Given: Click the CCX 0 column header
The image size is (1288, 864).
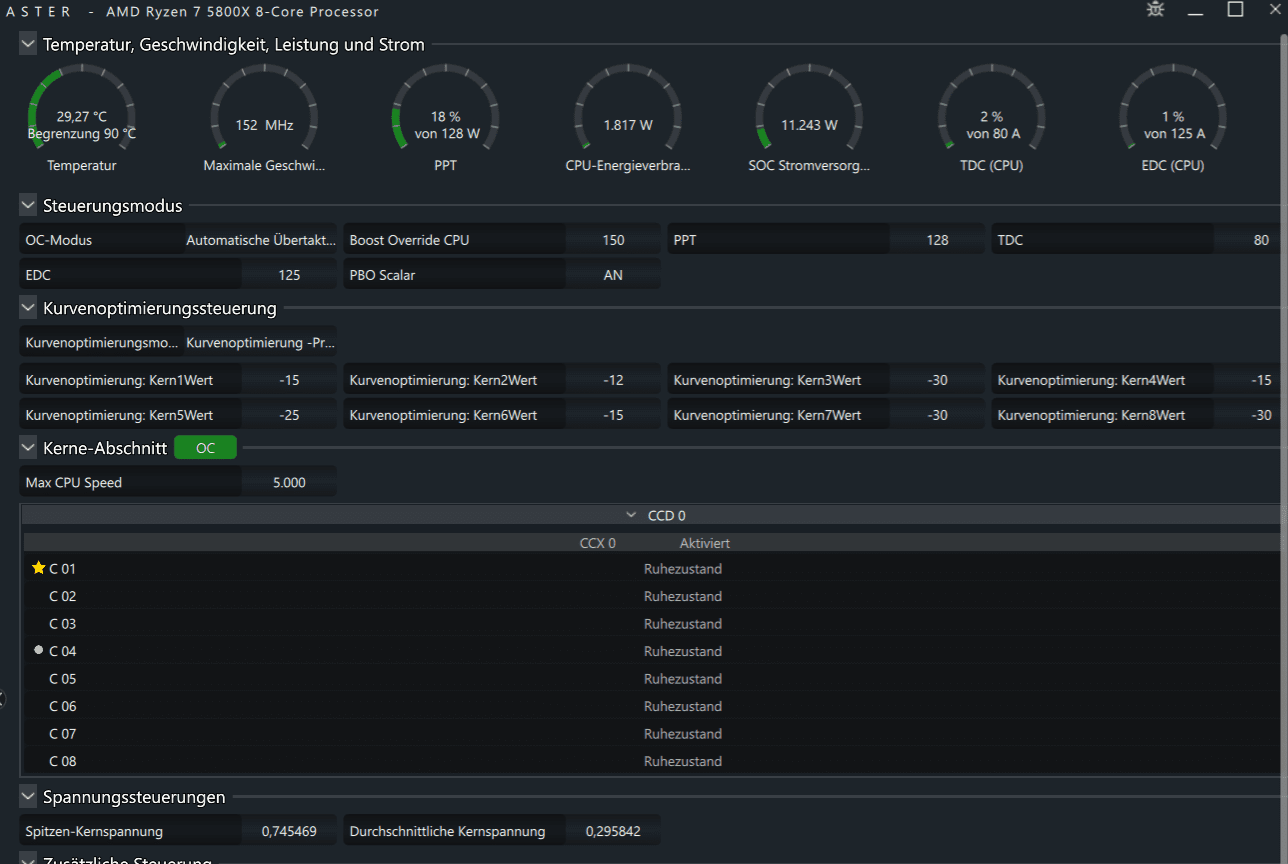Looking at the screenshot, I should click(x=598, y=543).
